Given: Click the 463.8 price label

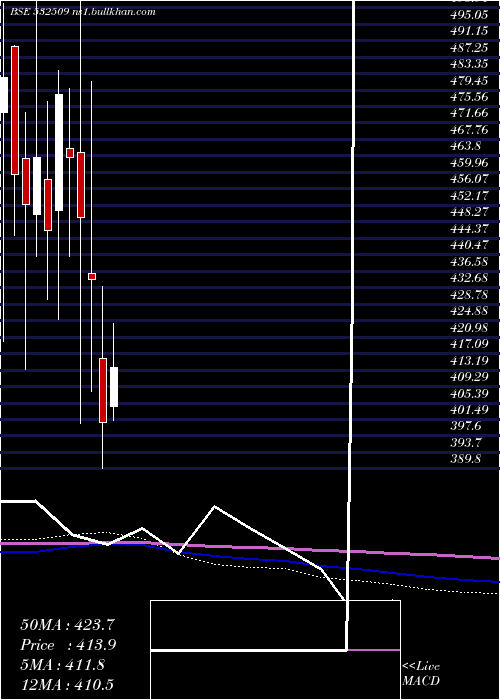Looking at the screenshot, I should (466, 146).
